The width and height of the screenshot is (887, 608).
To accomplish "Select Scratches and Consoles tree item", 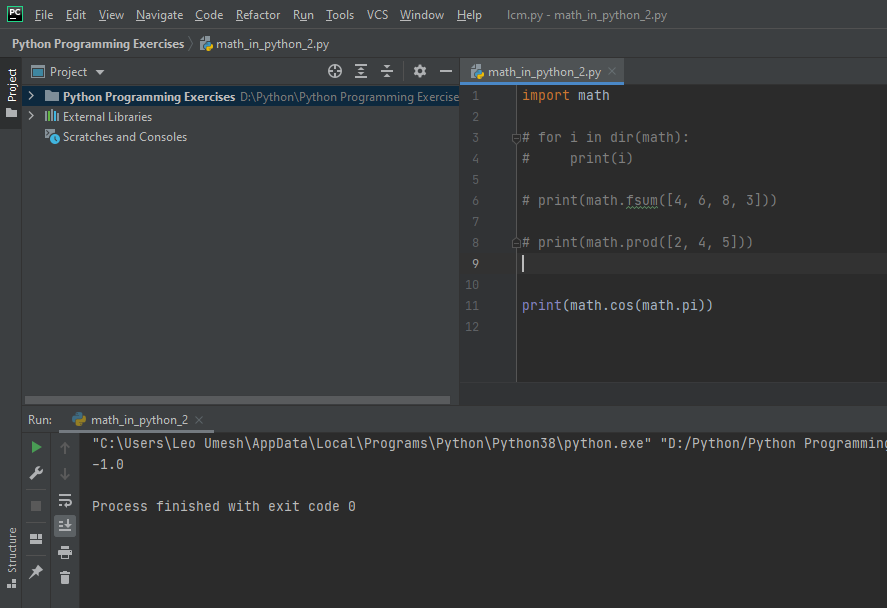I will [x=124, y=137].
